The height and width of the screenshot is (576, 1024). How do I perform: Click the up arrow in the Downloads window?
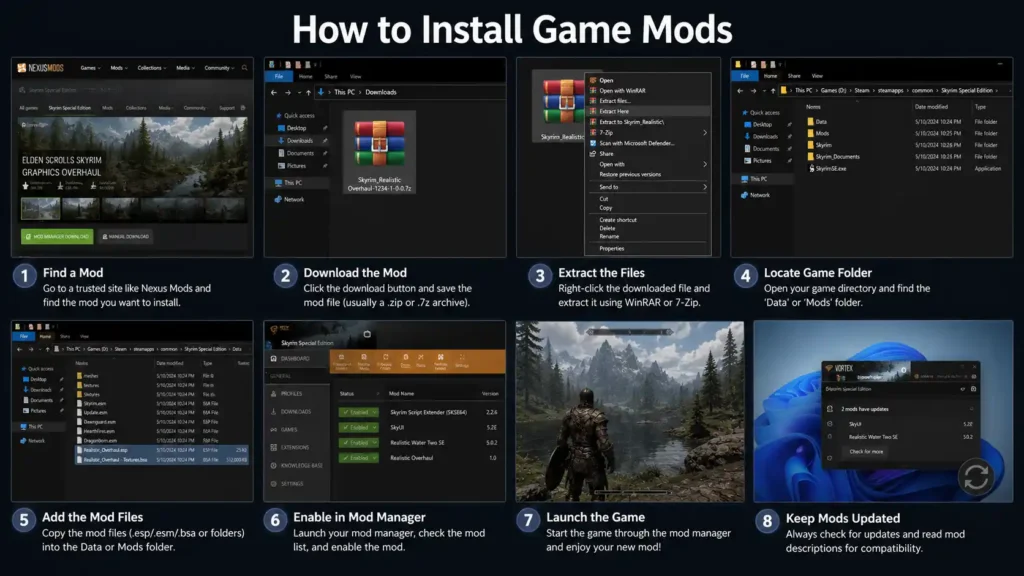[x=308, y=93]
